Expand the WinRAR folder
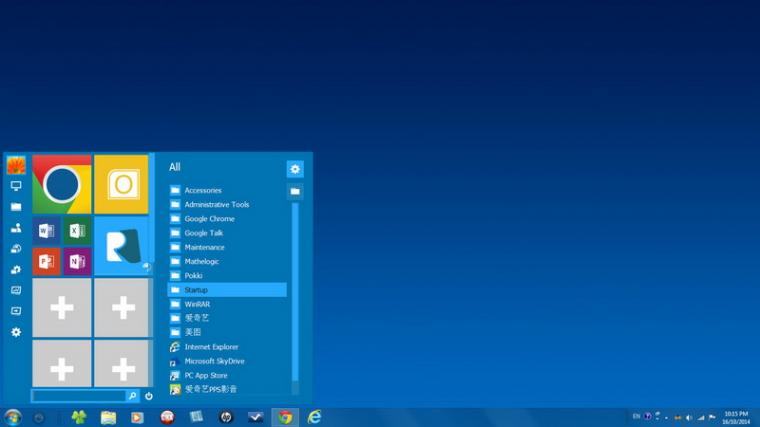Image resolution: width=760 pixels, height=427 pixels. [197, 304]
